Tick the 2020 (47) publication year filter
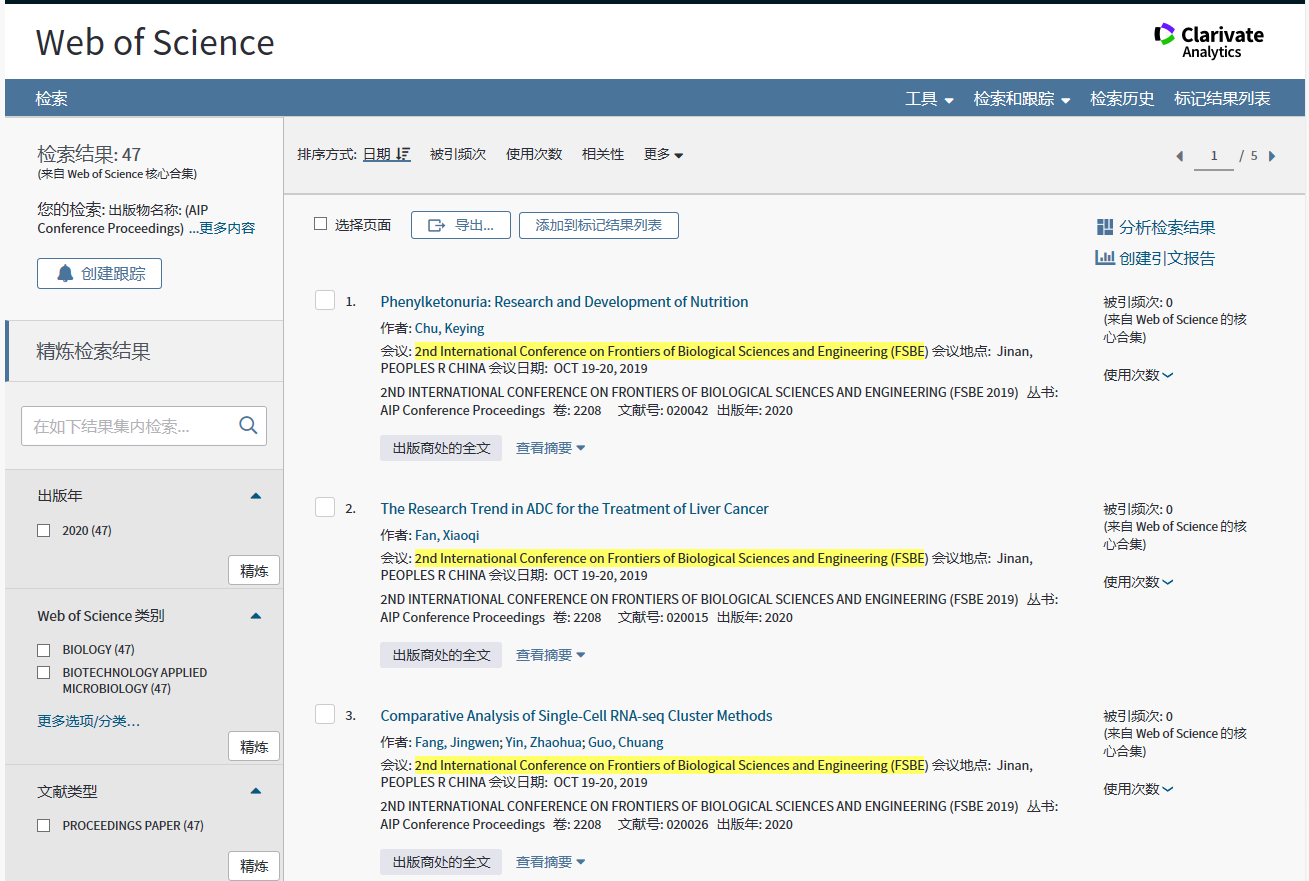Screen dimensions: 1309x881 [44, 531]
